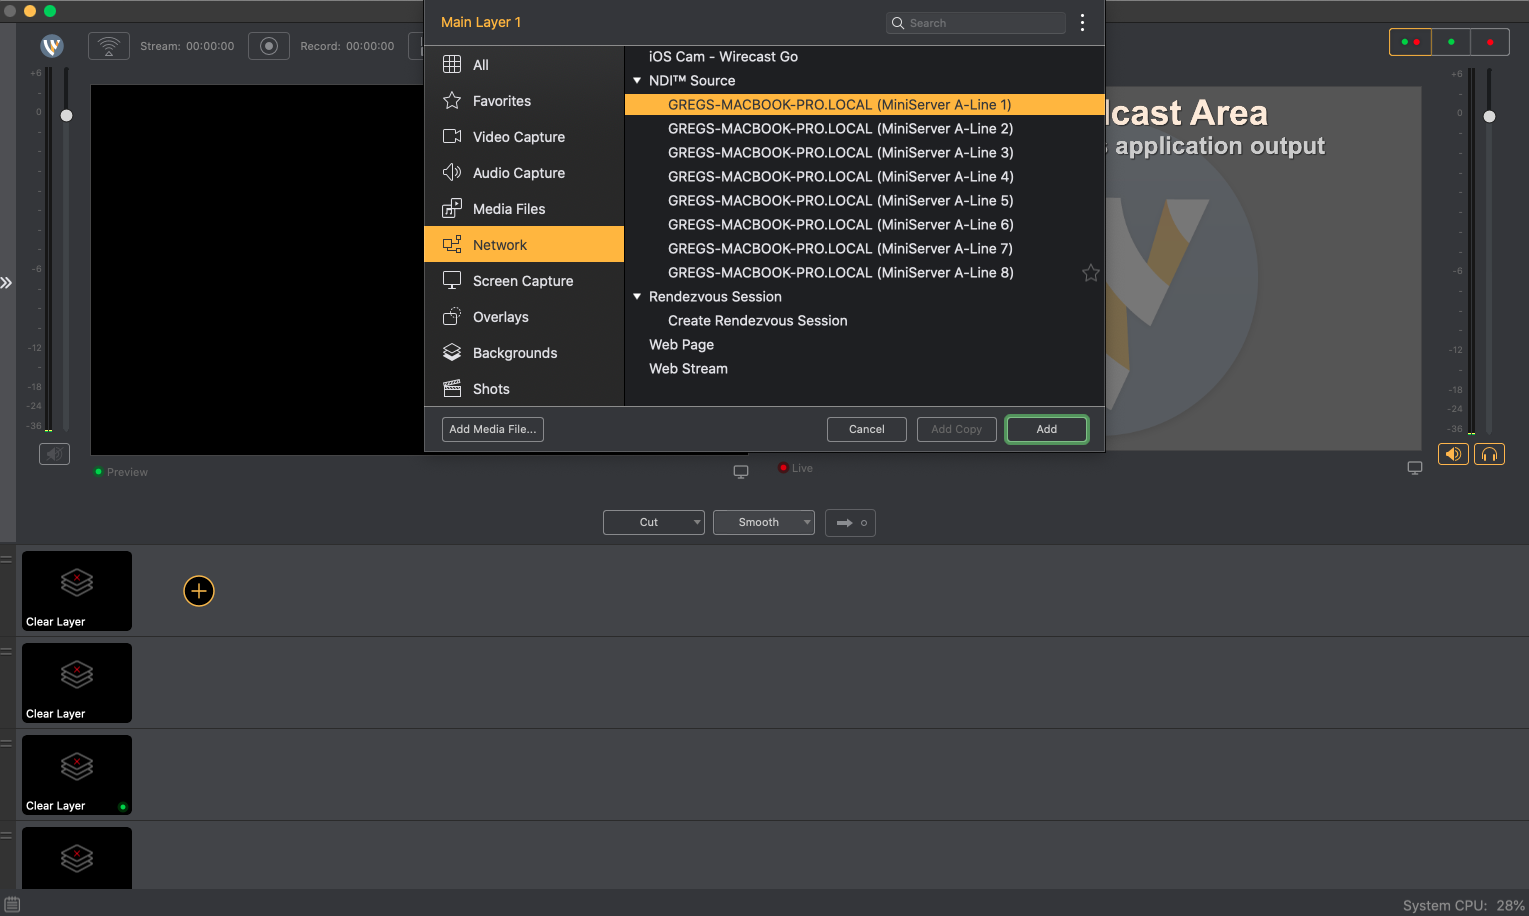Mute the live output audio speaker

pos(1452,454)
